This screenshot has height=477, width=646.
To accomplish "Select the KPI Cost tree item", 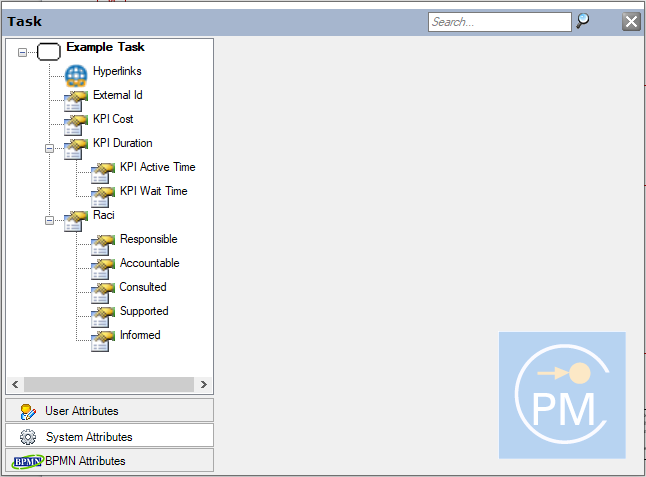I will (x=113, y=119).
